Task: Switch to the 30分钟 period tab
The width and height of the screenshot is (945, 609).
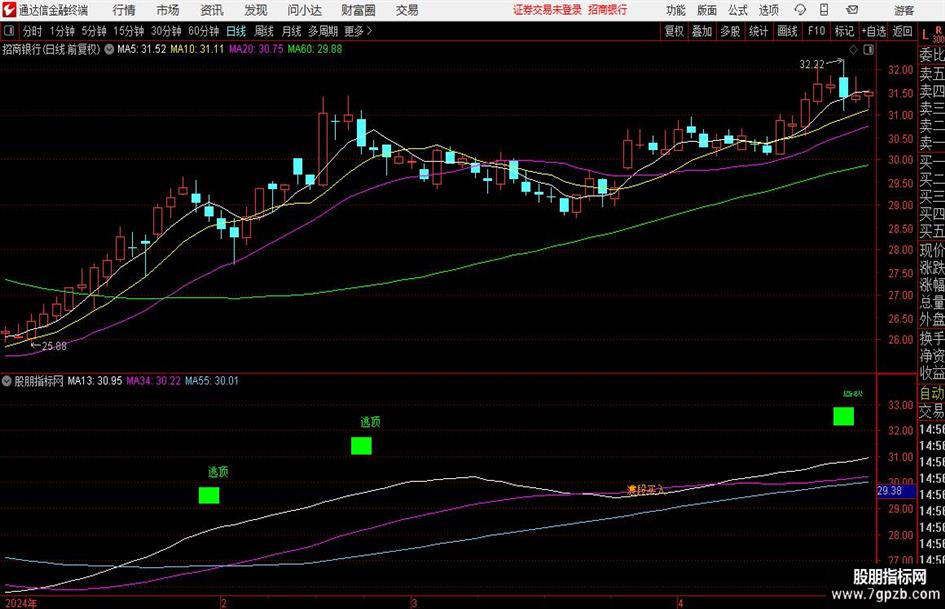Action: click(166, 31)
